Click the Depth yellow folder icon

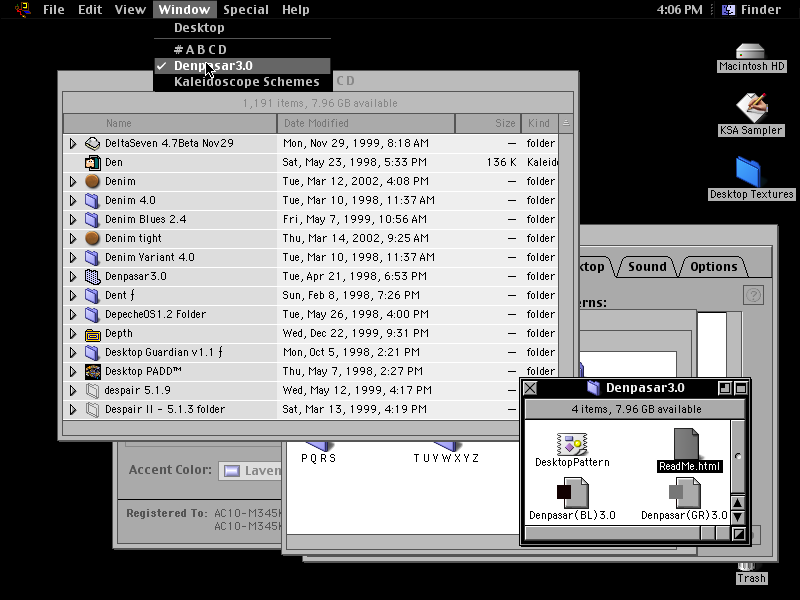pyautogui.click(x=92, y=334)
